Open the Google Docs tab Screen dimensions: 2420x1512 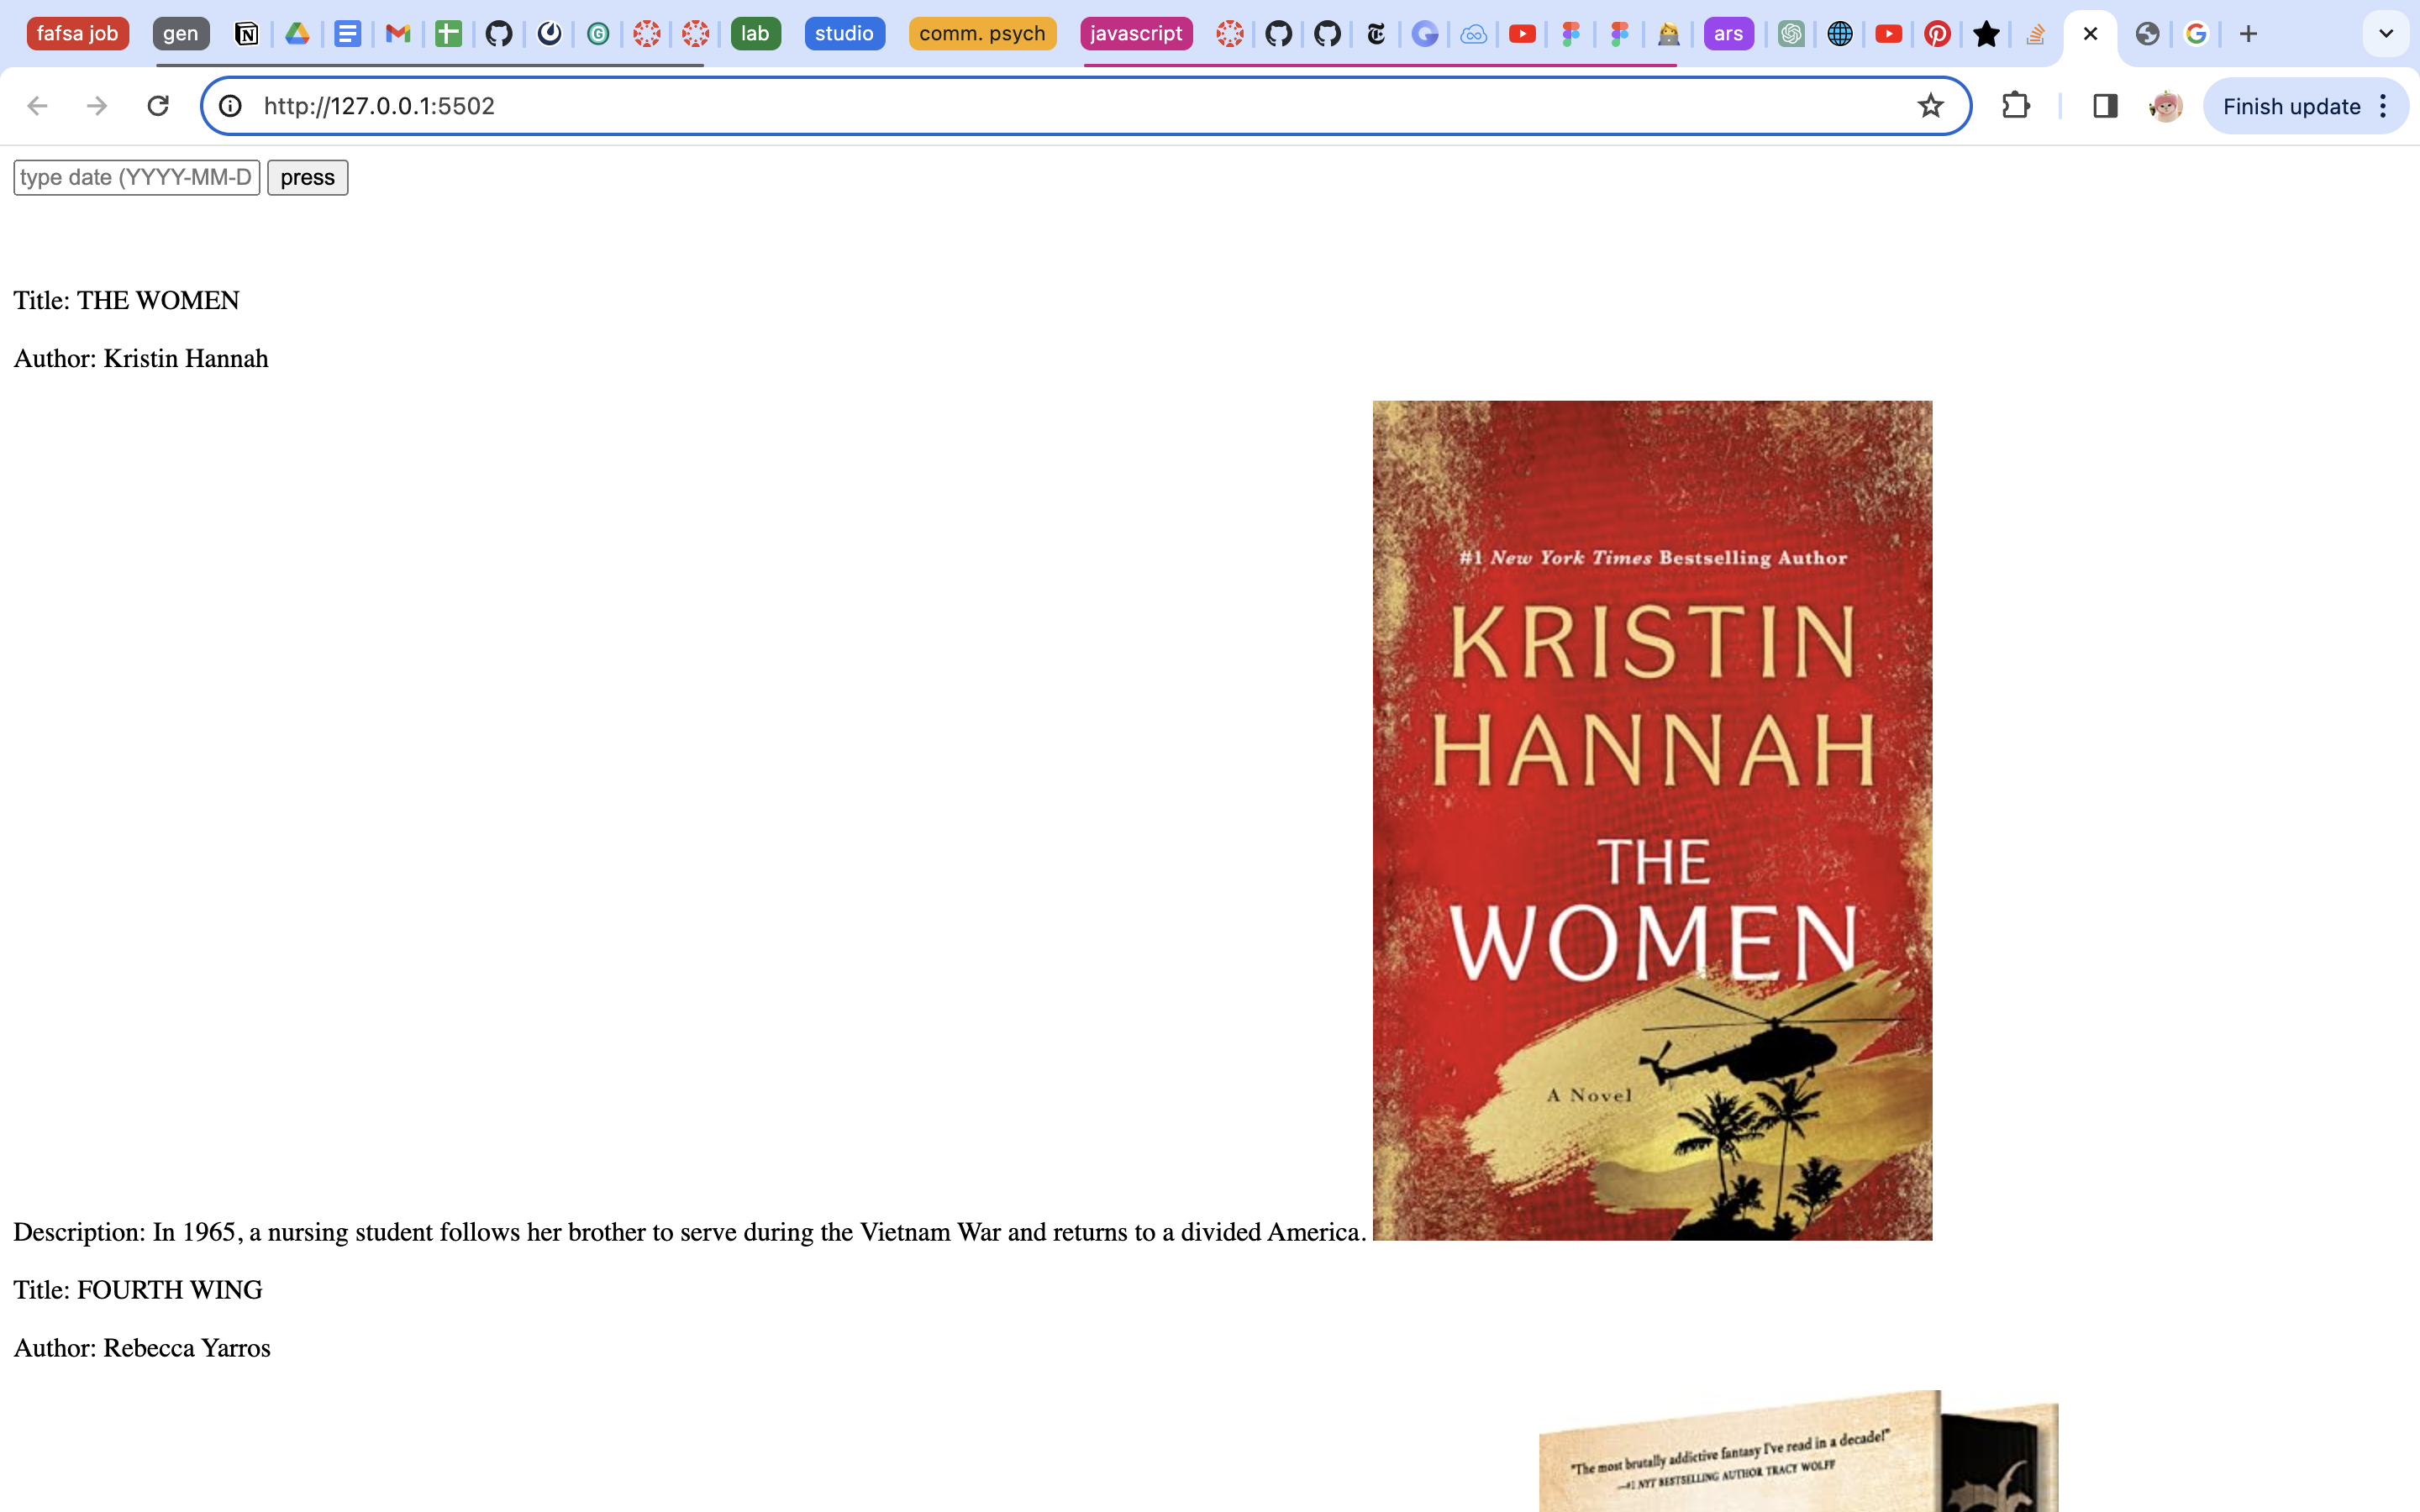(x=347, y=34)
